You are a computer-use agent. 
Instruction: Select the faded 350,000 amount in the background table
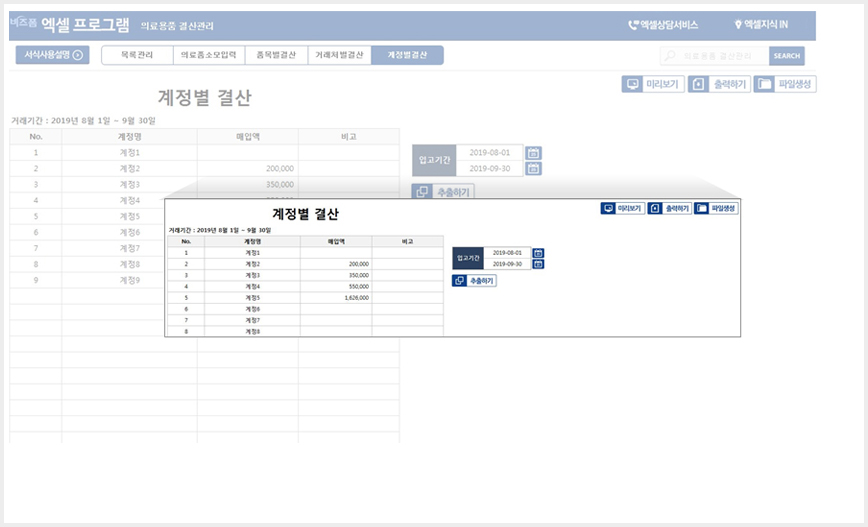click(280, 185)
